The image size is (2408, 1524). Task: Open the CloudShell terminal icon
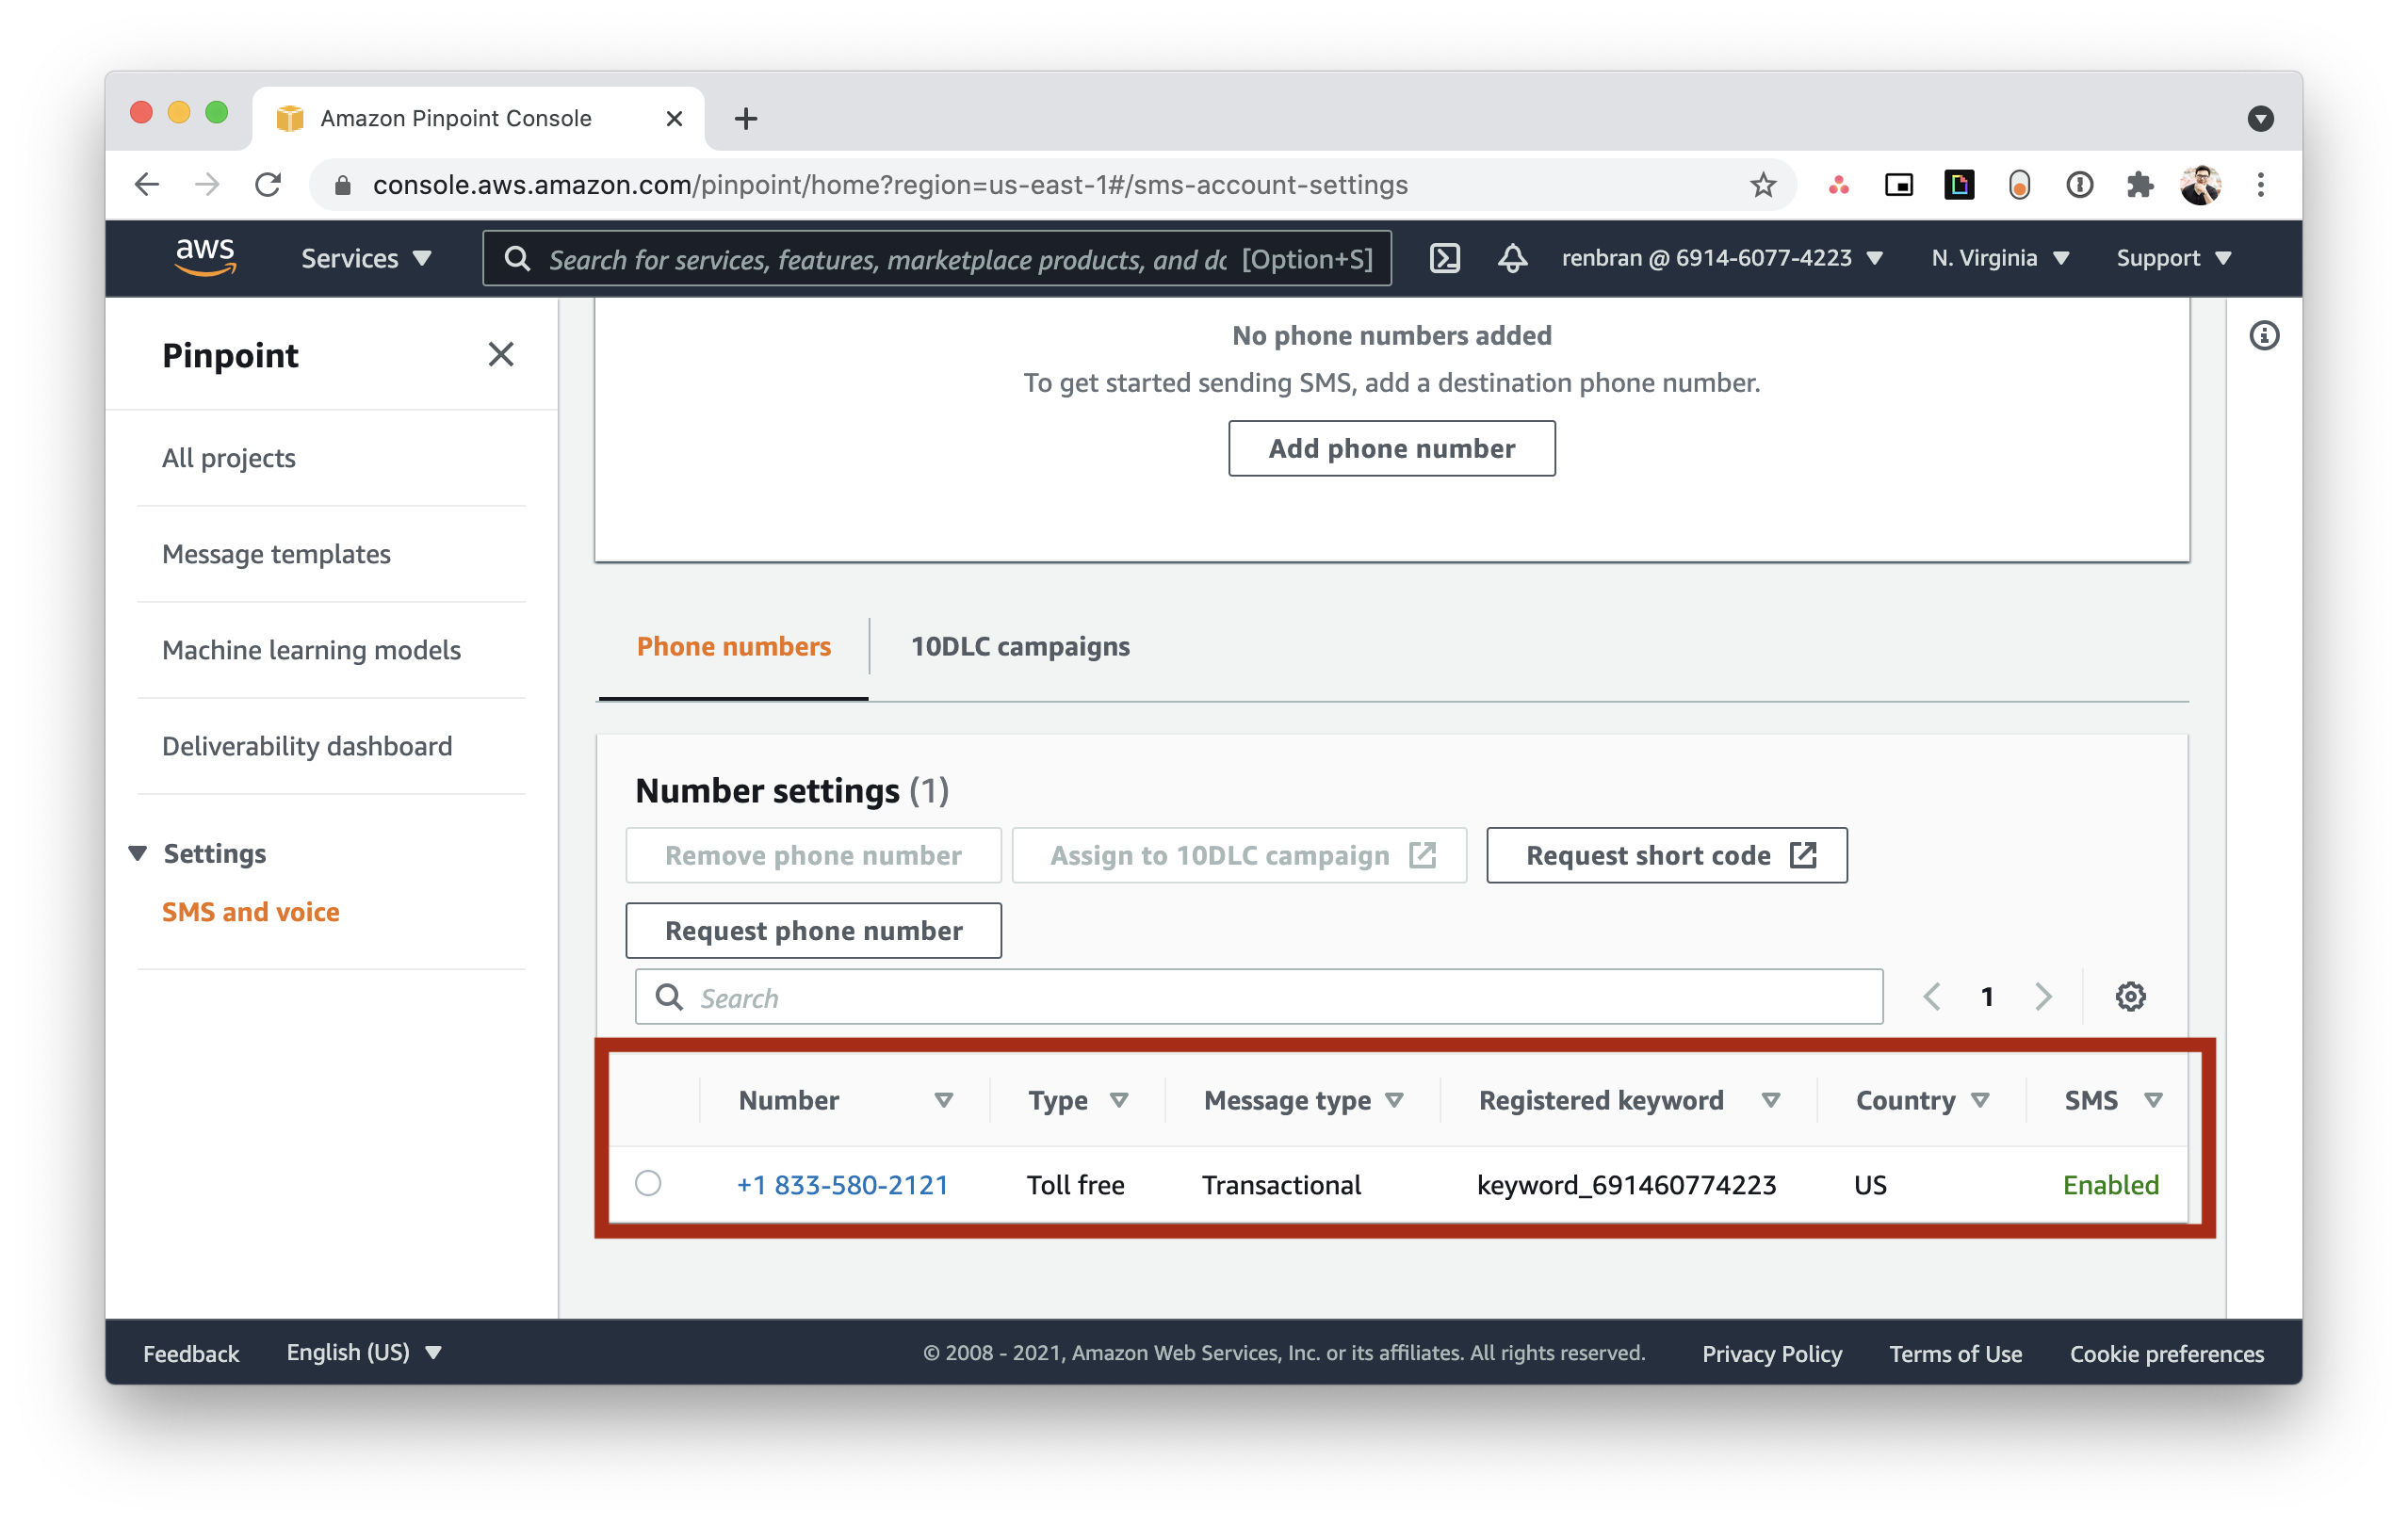[x=1444, y=258]
